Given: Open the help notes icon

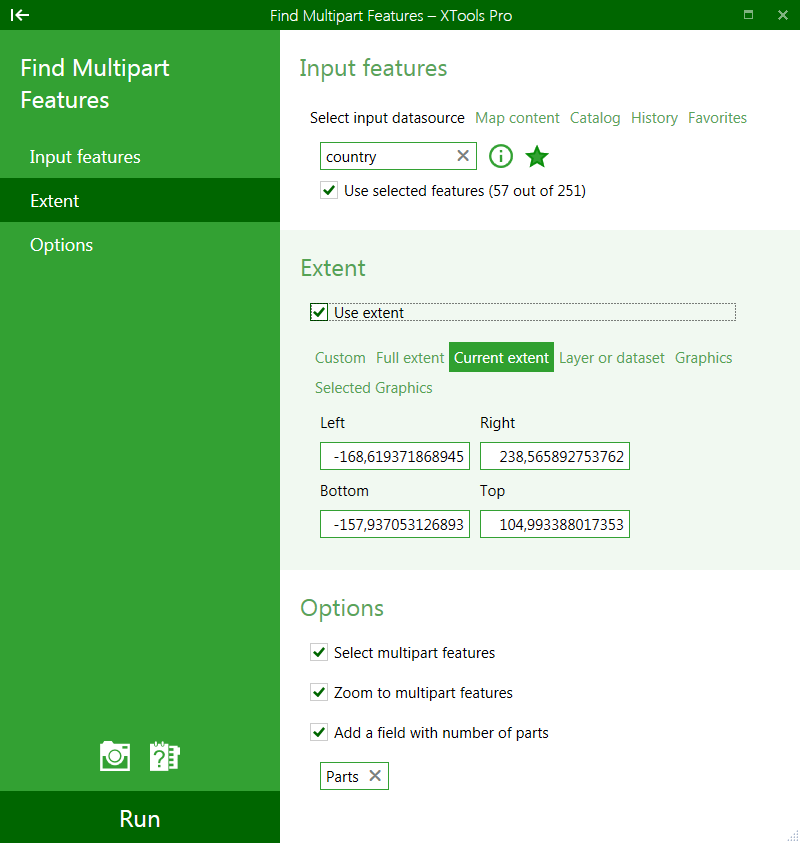Looking at the screenshot, I should point(164,756).
